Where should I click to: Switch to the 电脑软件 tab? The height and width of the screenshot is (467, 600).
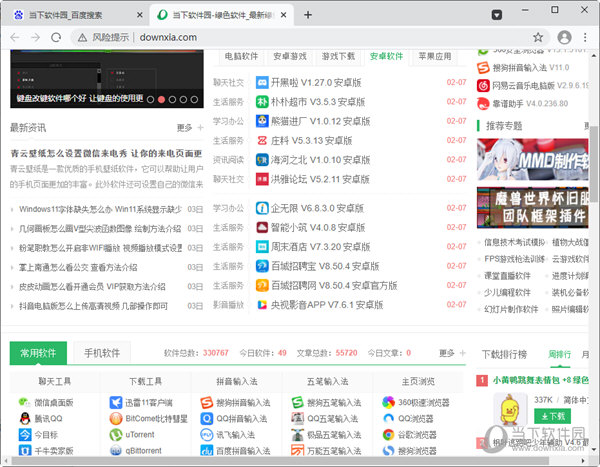pyautogui.click(x=241, y=56)
